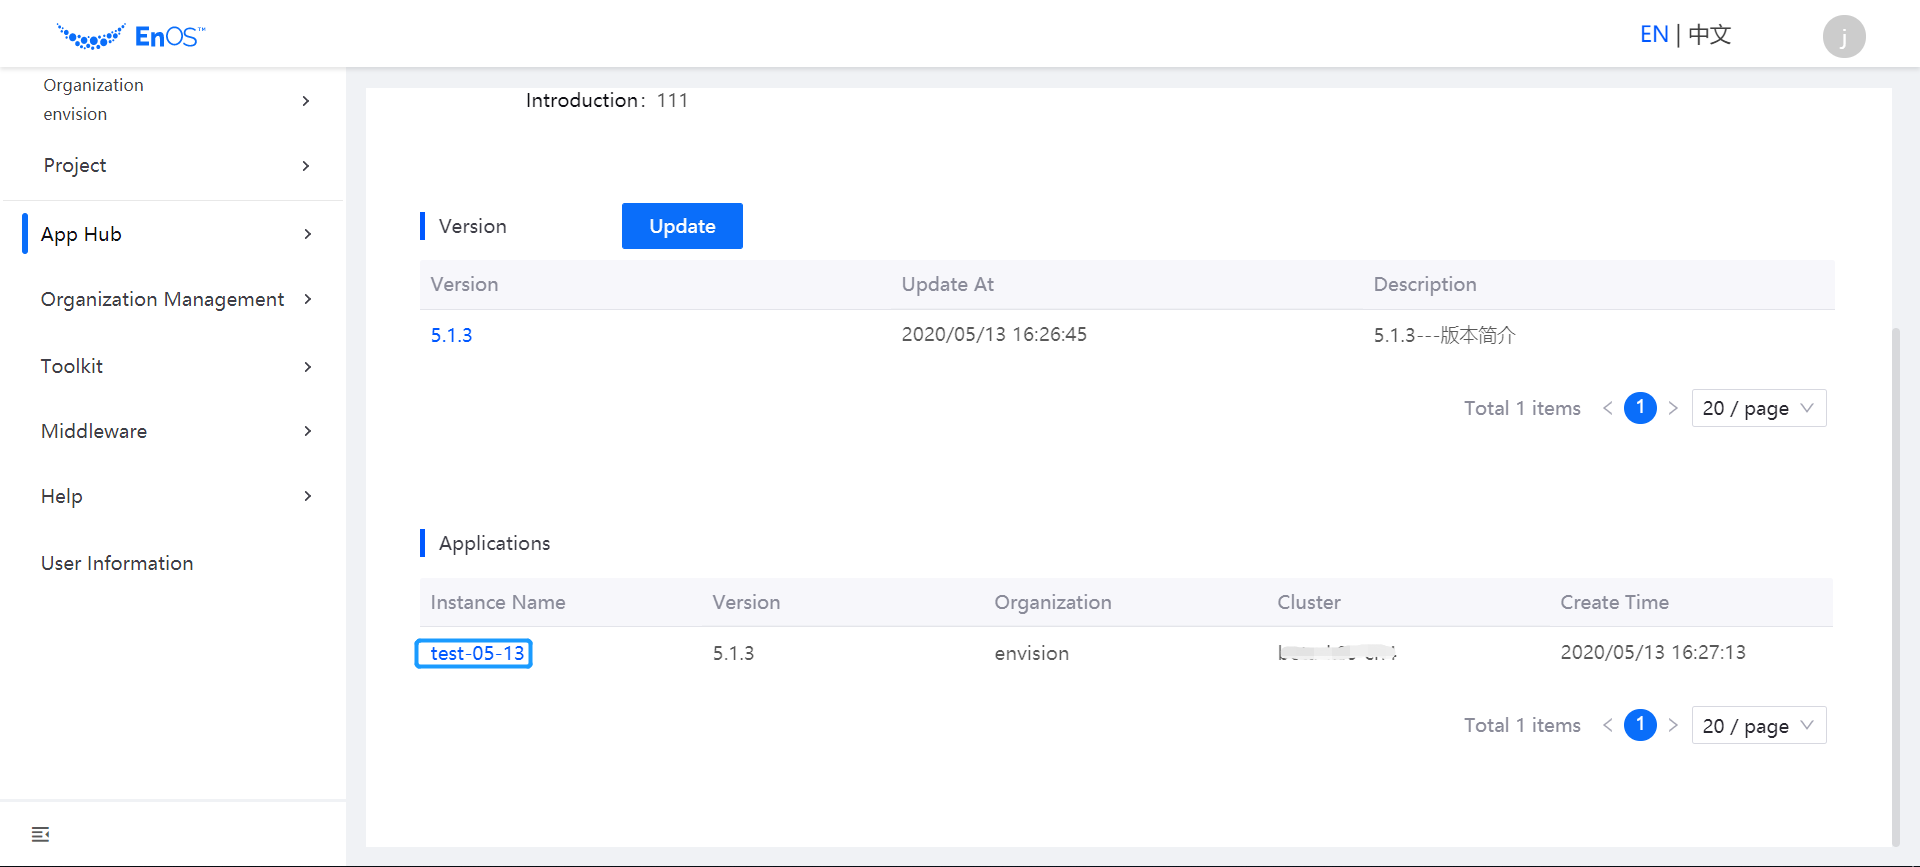Click the Cluster column header
Image resolution: width=1920 pixels, height=867 pixels.
pyautogui.click(x=1309, y=602)
